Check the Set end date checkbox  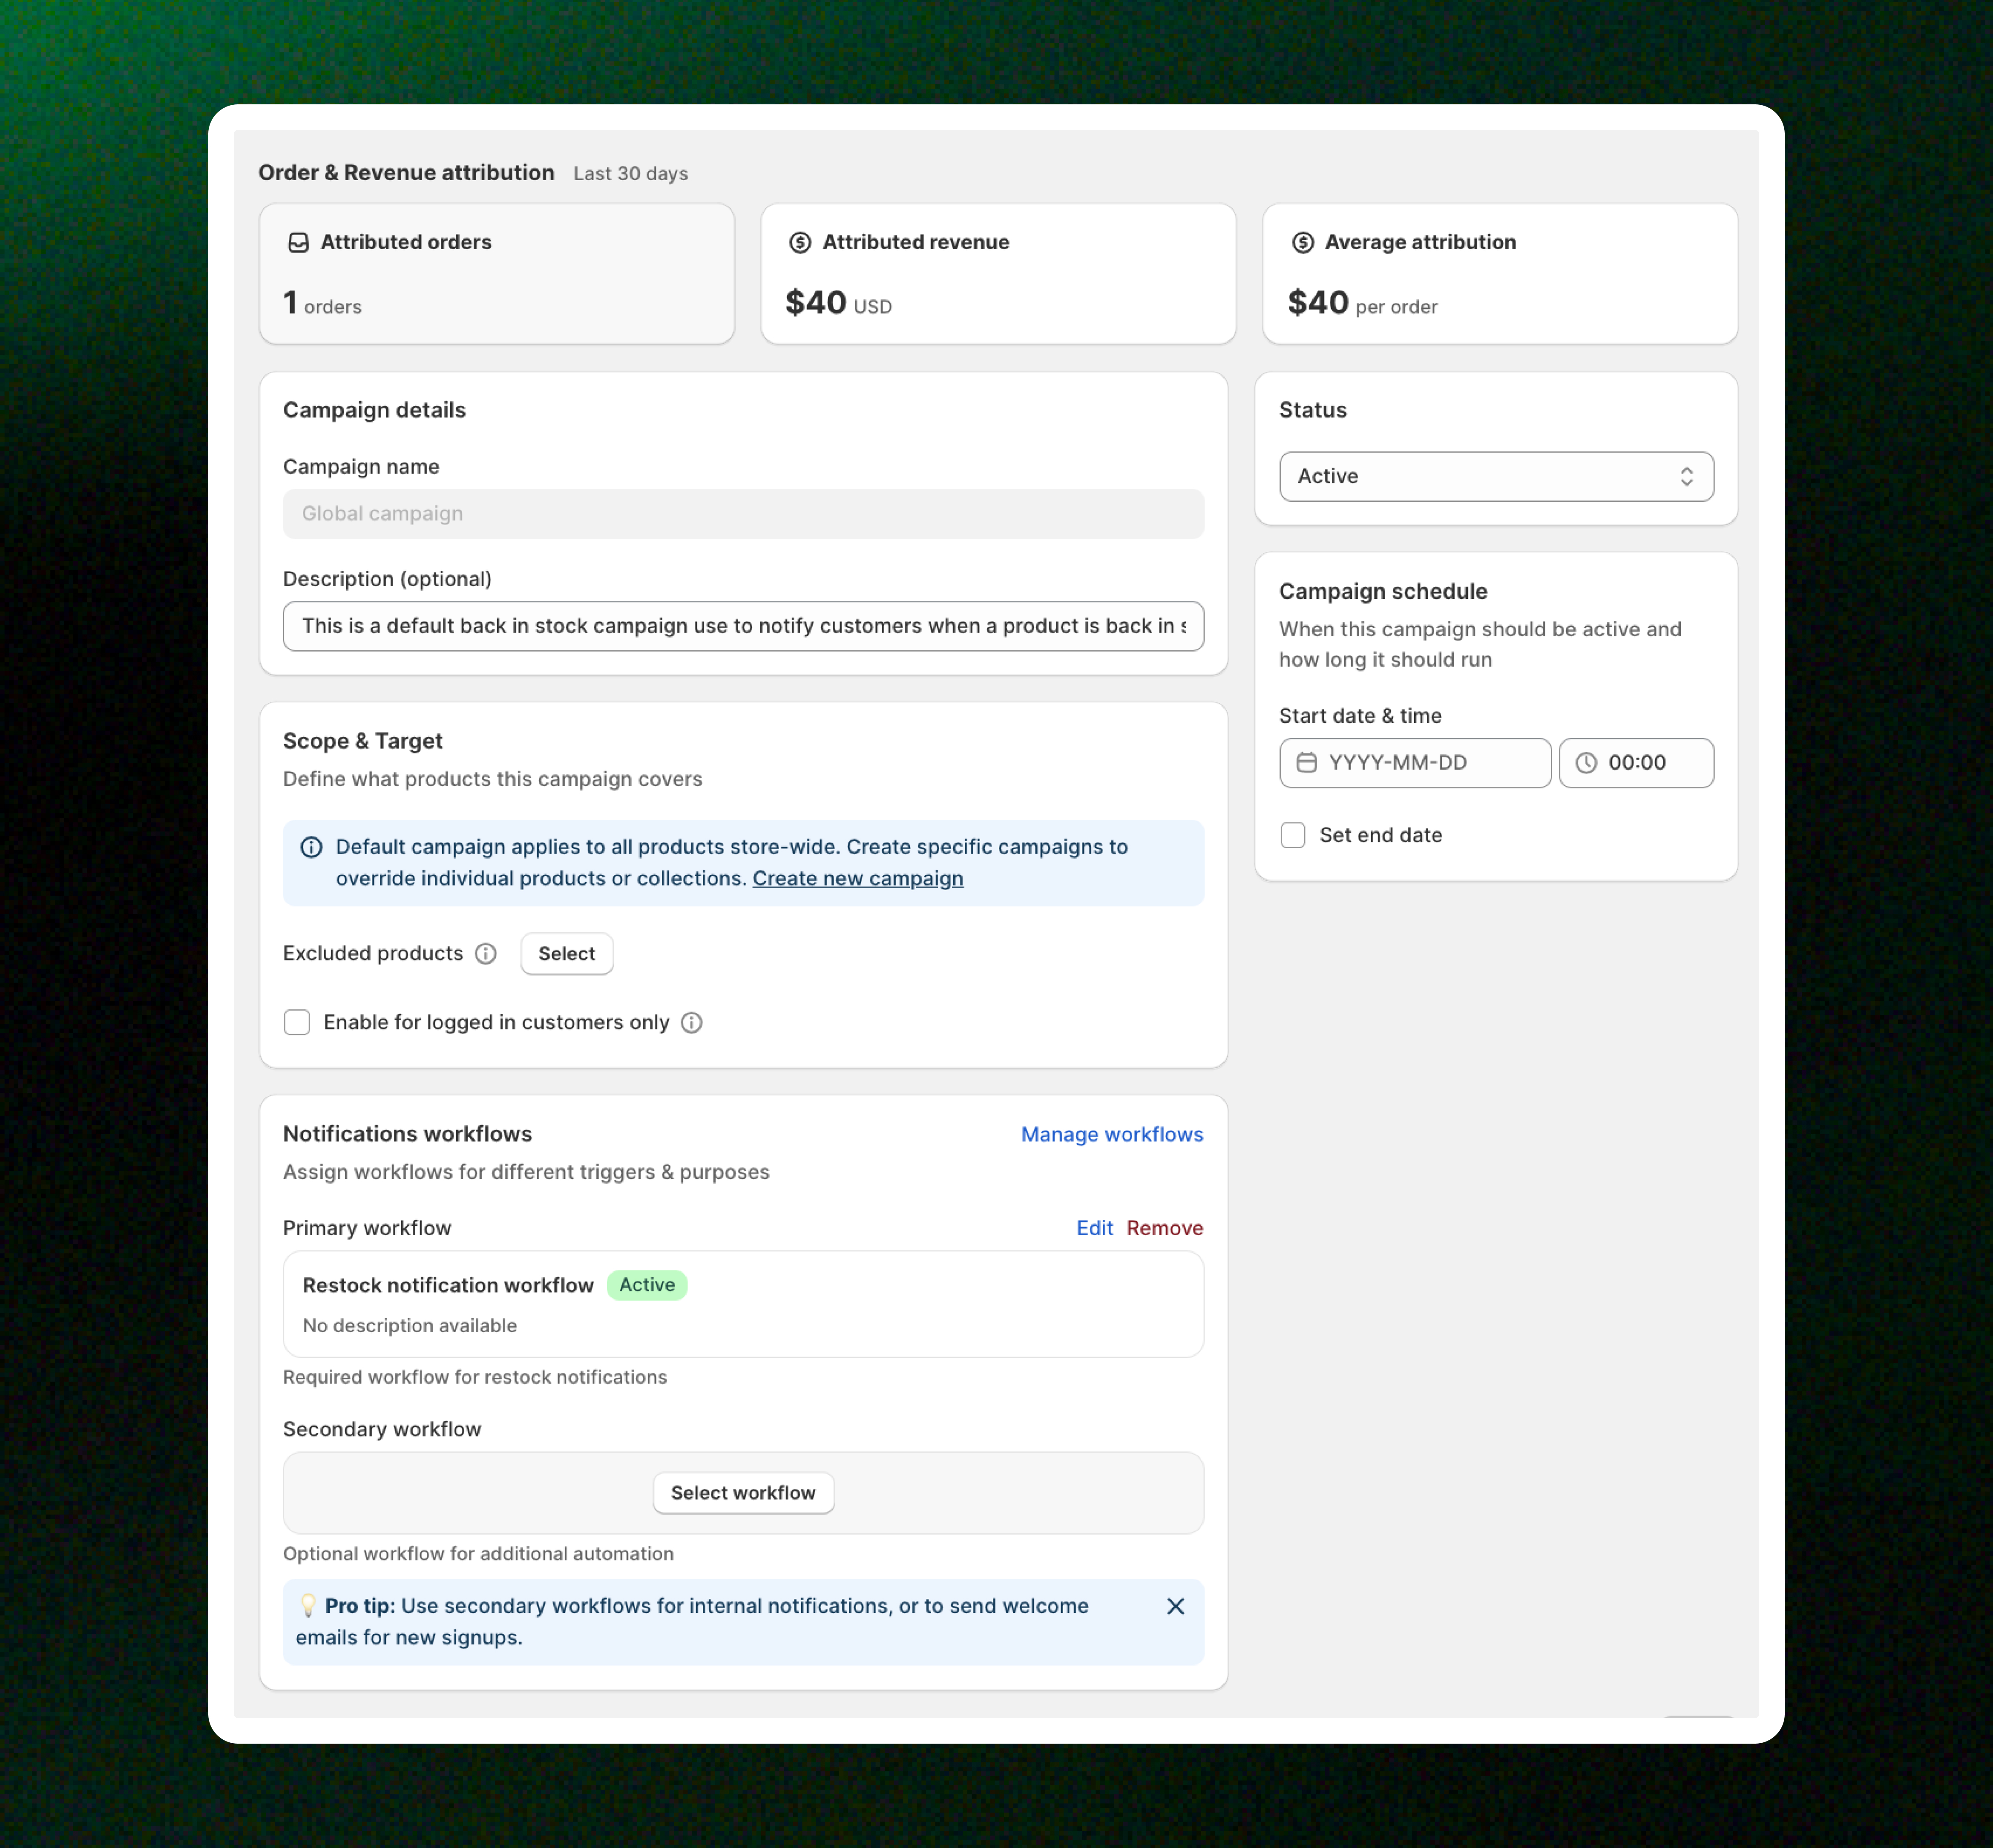coord(1293,835)
